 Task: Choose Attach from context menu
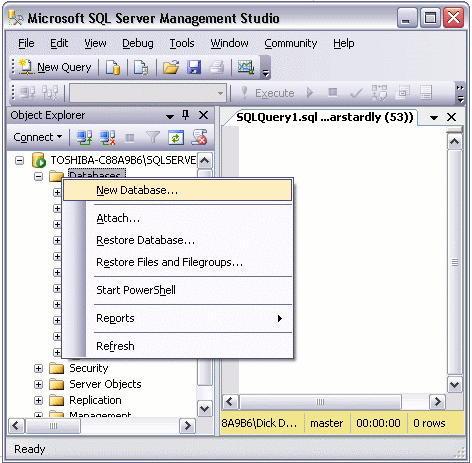177,218
